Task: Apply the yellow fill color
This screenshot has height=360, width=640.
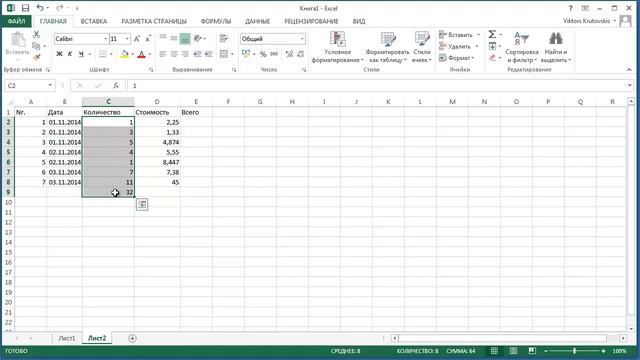Action: coord(124,54)
